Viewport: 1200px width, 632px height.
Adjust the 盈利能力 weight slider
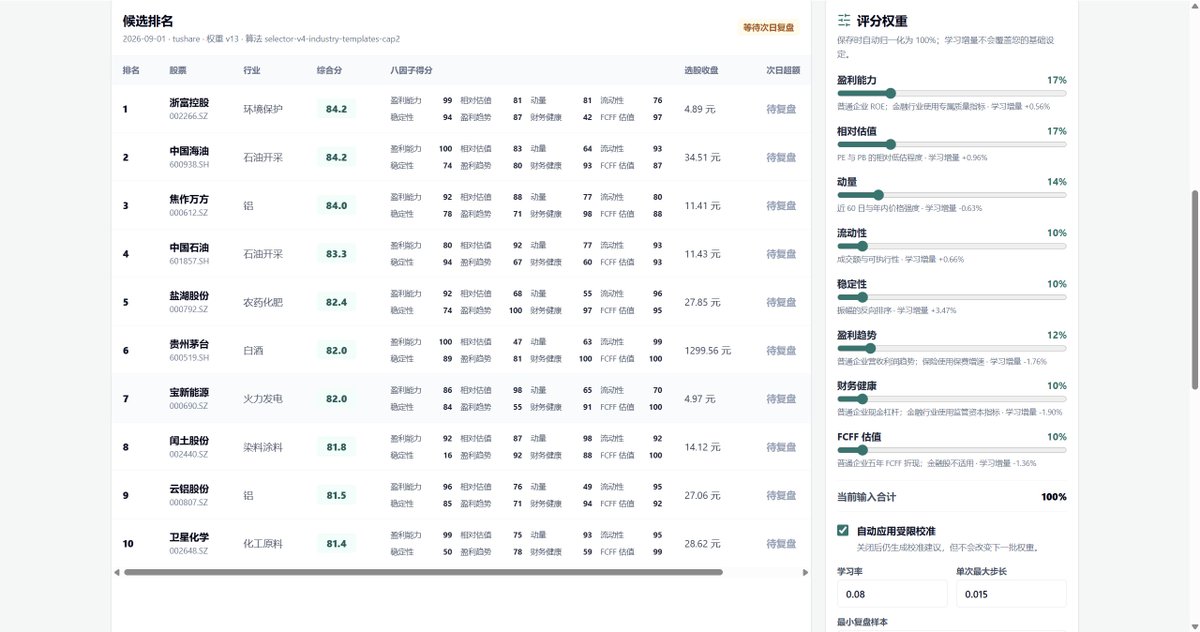[x=951, y=93]
